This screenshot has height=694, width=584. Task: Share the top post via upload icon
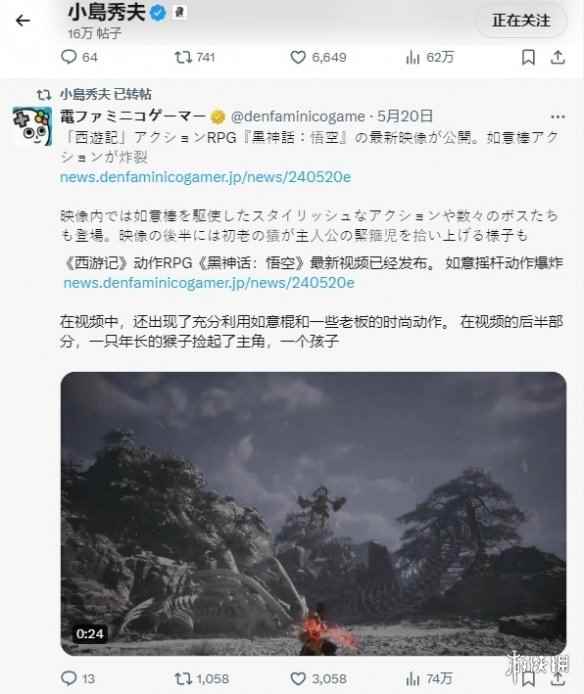558,57
